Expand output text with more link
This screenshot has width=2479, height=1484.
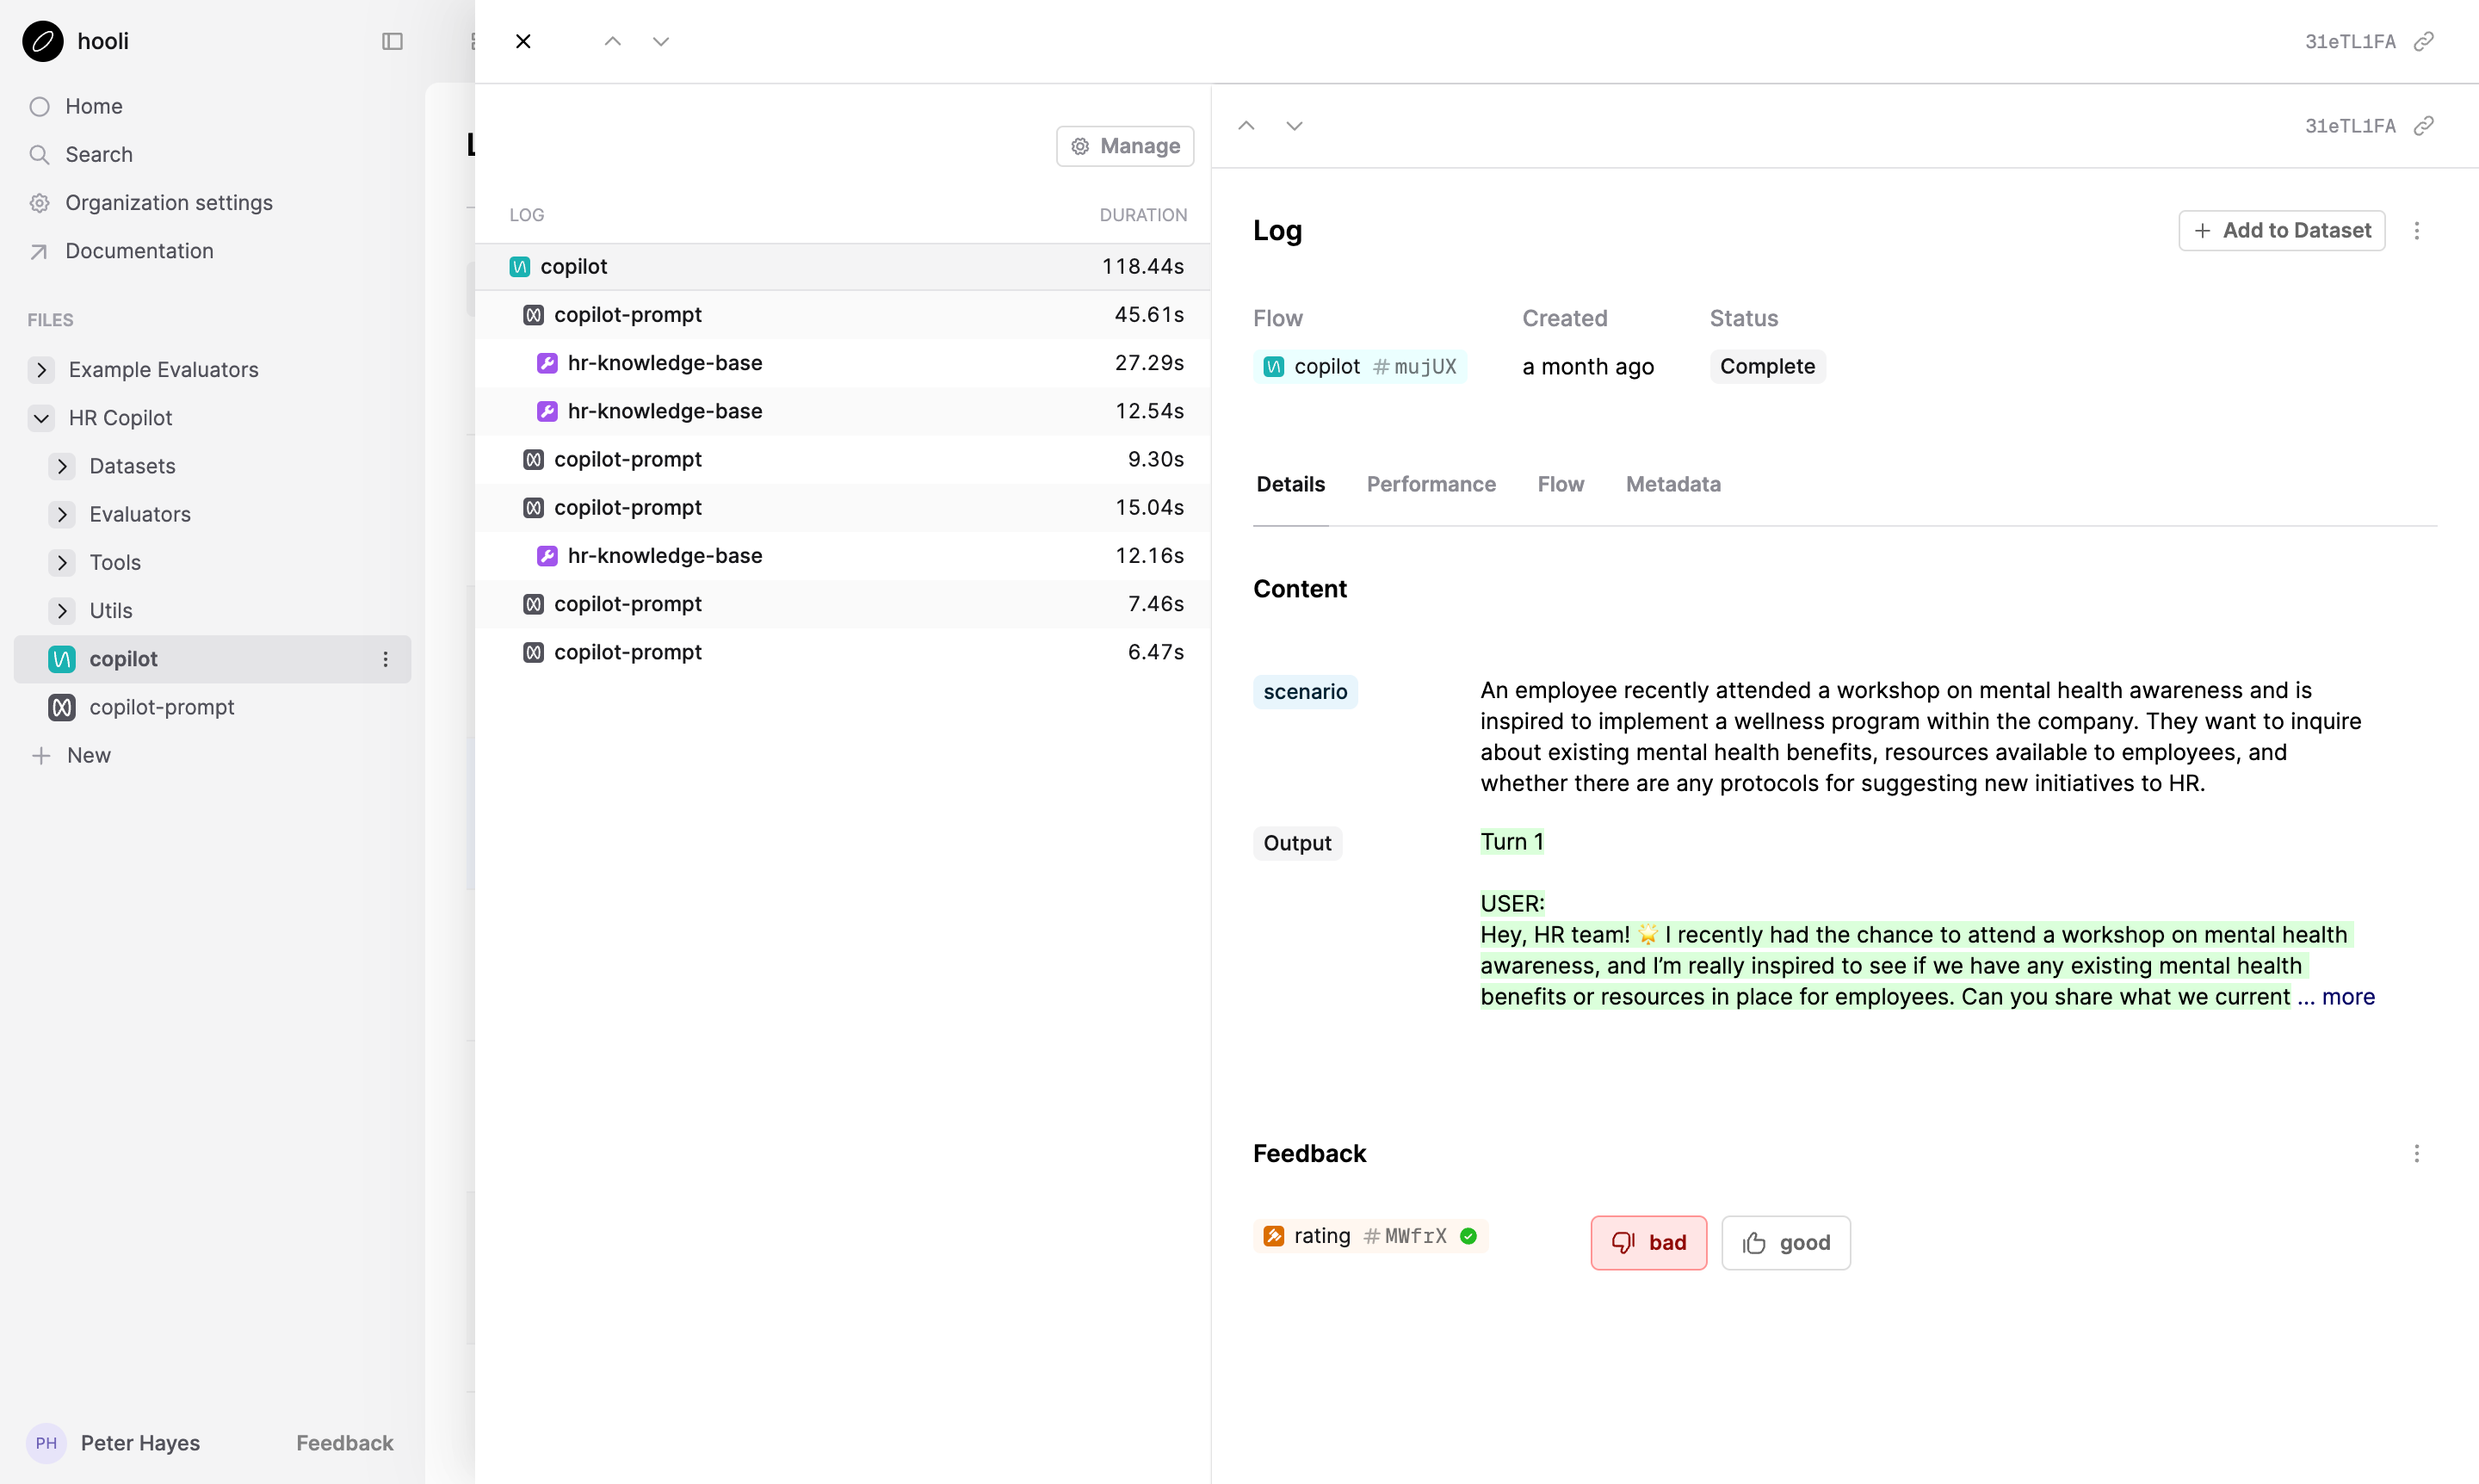click(2347, 996)
